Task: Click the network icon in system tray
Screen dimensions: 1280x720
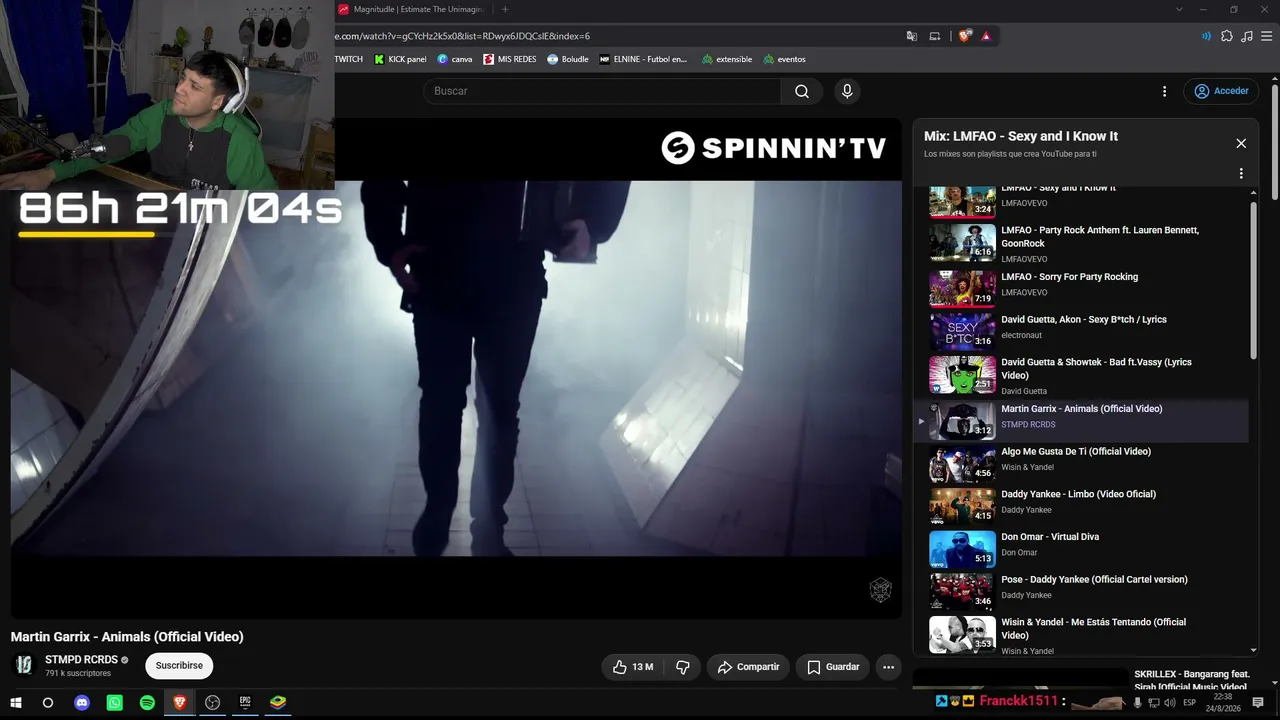Action: click(1153, 703)
